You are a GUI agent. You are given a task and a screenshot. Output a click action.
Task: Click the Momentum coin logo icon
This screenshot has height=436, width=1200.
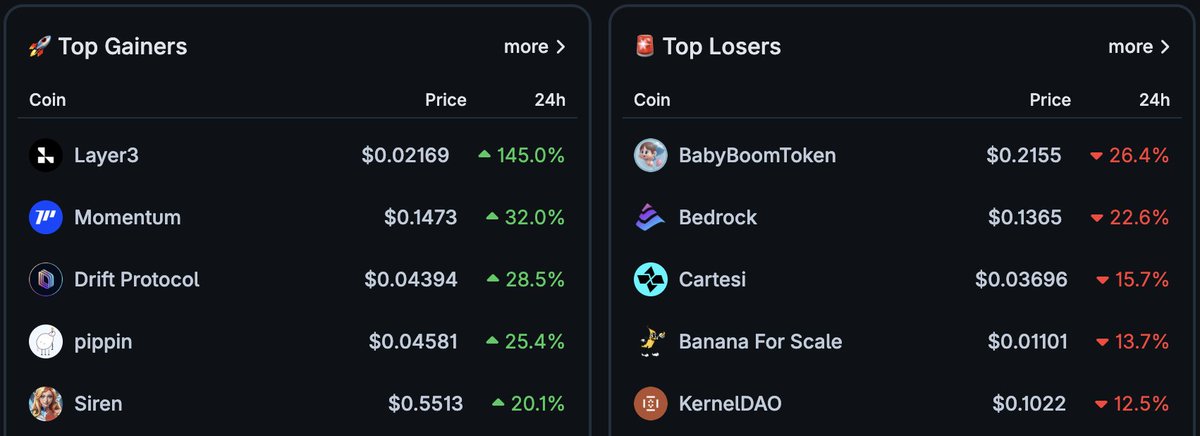pyautogui.click(x=46, y=217)
